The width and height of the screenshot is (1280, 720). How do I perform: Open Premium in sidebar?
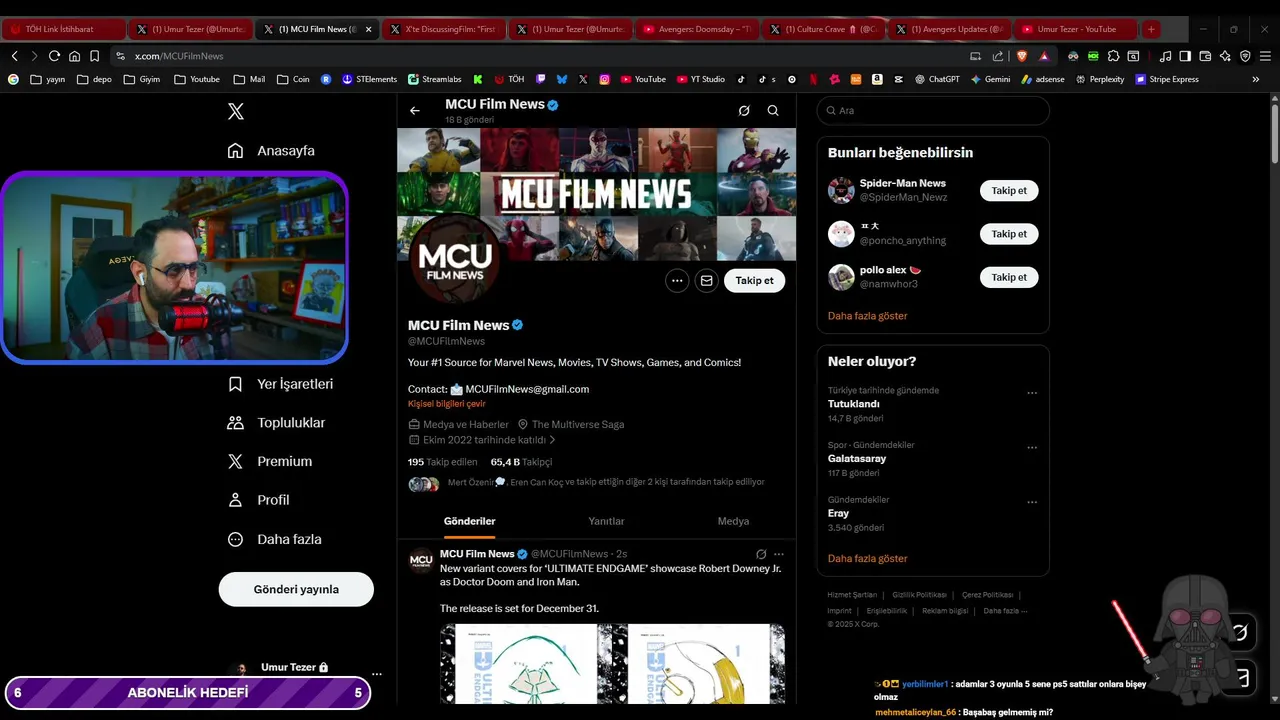[270, 462]
